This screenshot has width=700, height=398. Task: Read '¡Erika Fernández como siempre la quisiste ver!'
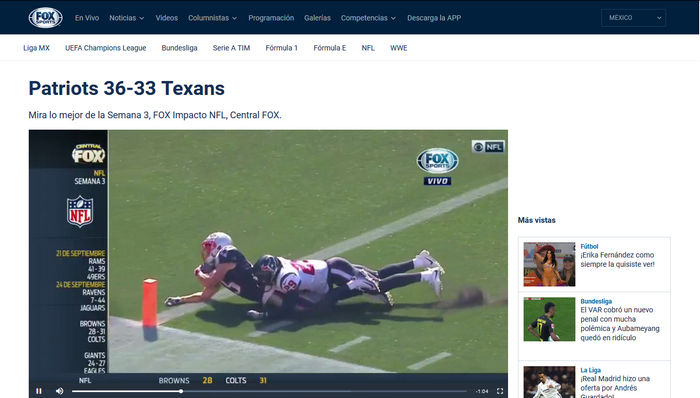(617, 260)
